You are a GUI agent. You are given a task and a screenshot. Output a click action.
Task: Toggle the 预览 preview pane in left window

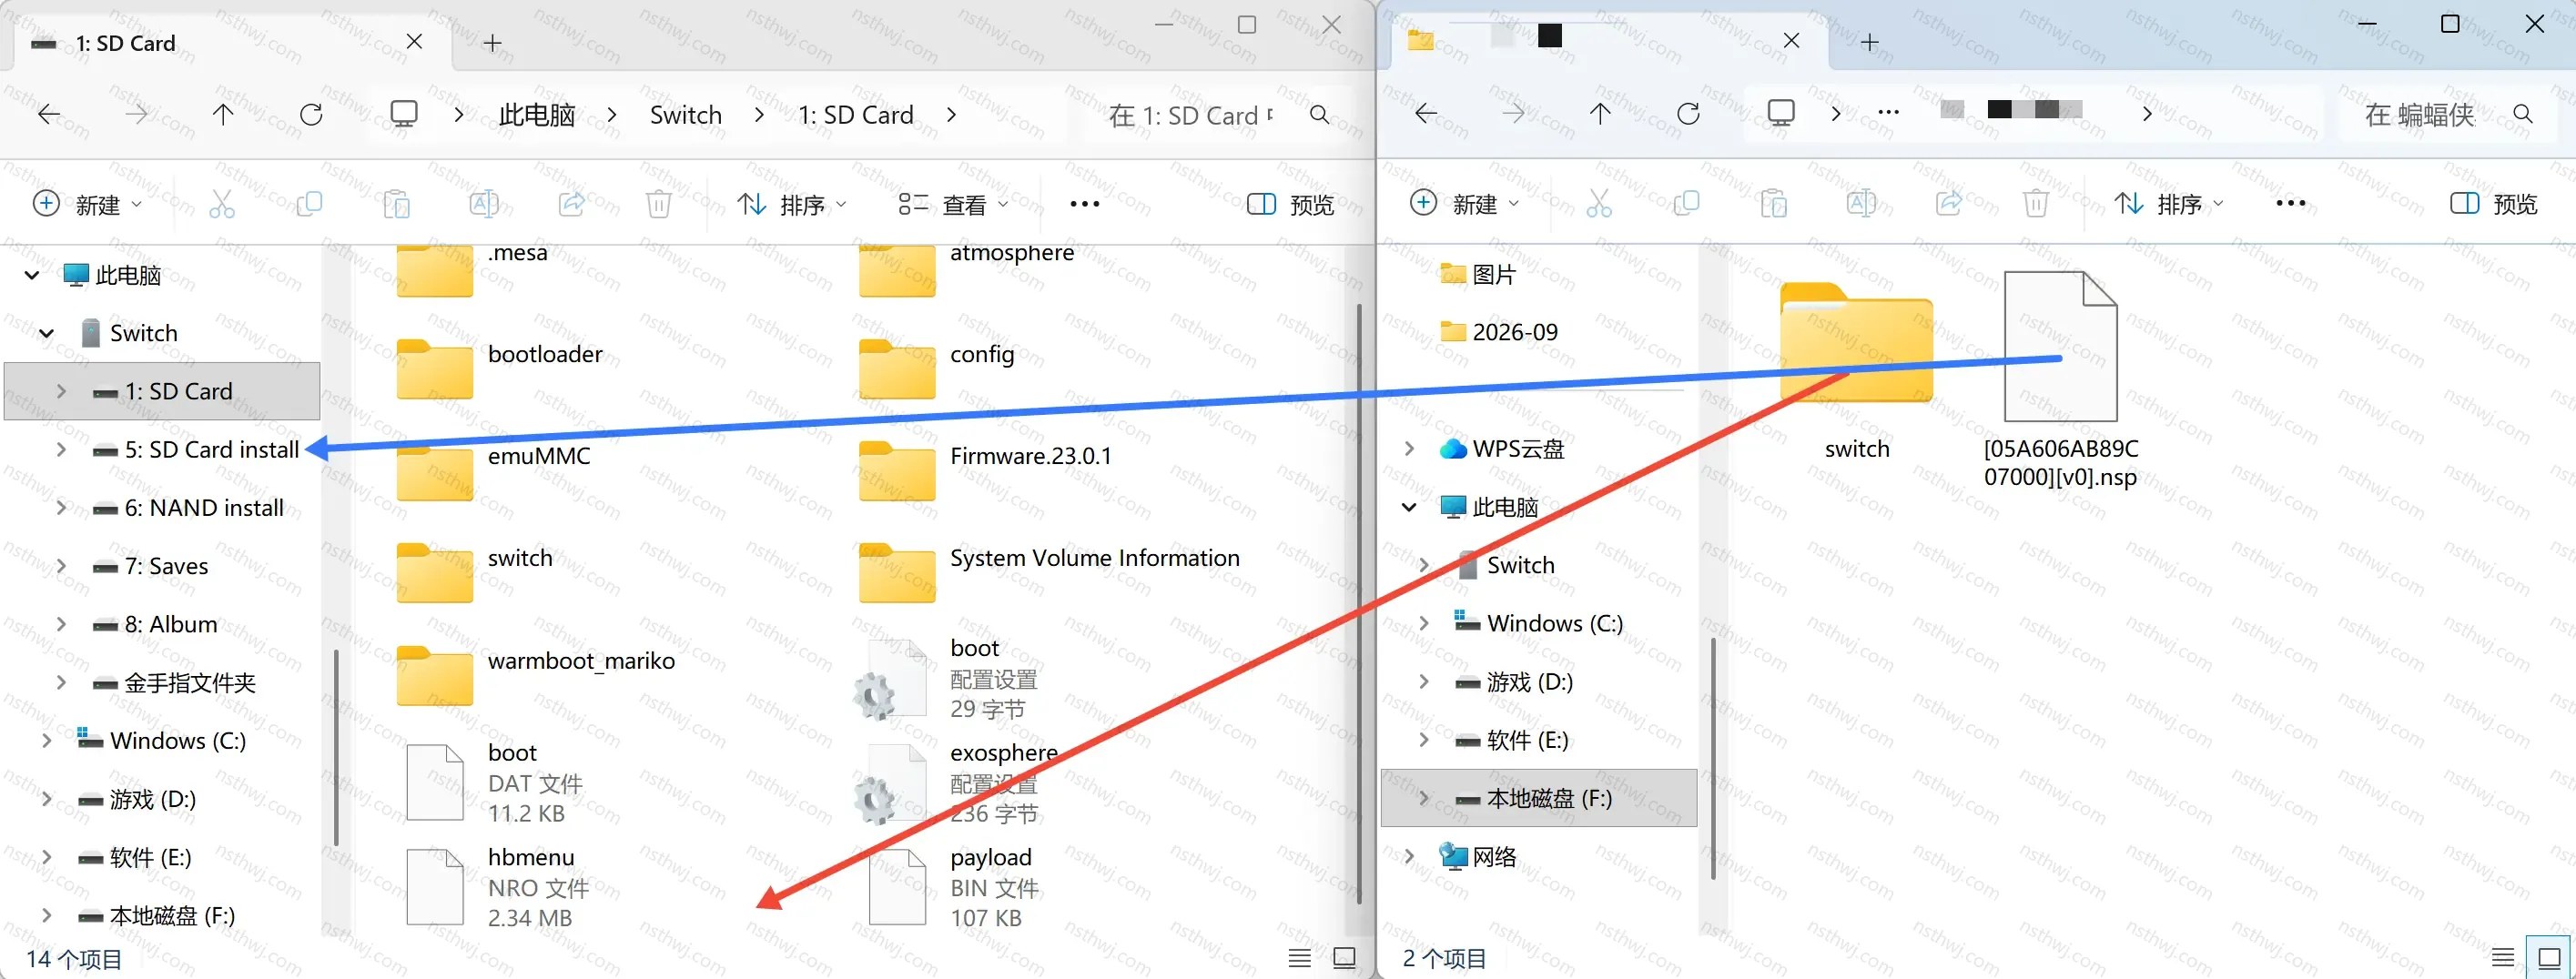coord(1291,205)
